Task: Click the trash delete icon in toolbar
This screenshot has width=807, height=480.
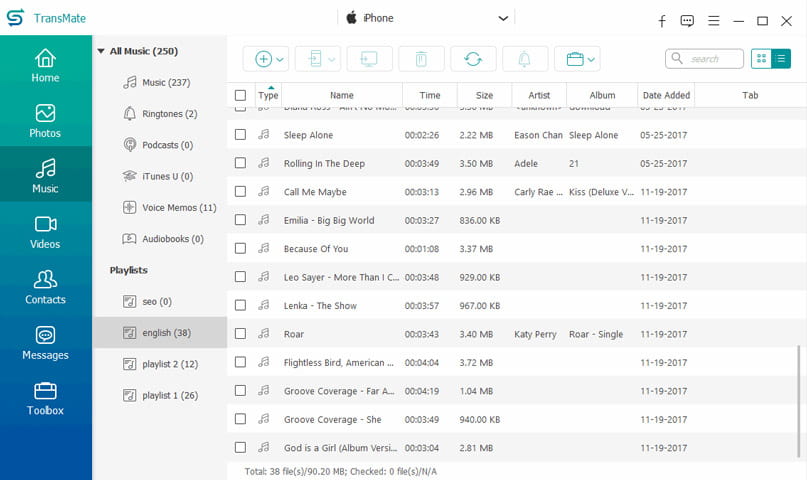Action: pyautogui.click(x=421, y=59)
